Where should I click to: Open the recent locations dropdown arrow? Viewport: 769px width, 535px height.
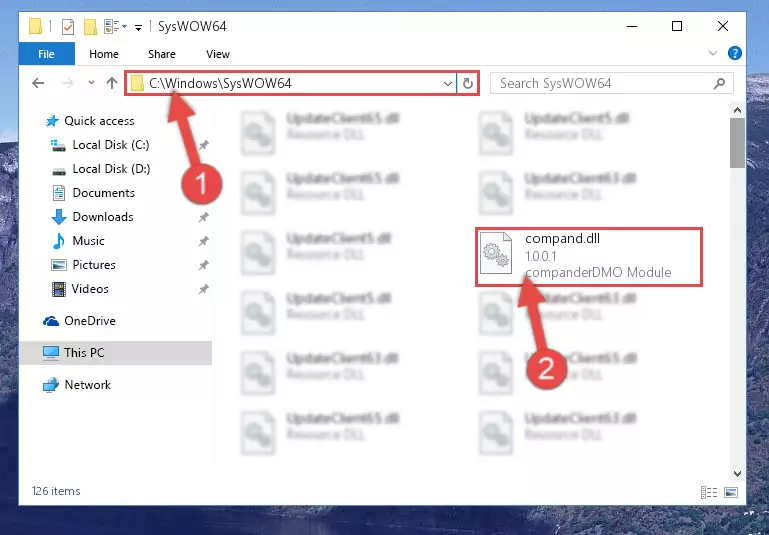[91, 83]
